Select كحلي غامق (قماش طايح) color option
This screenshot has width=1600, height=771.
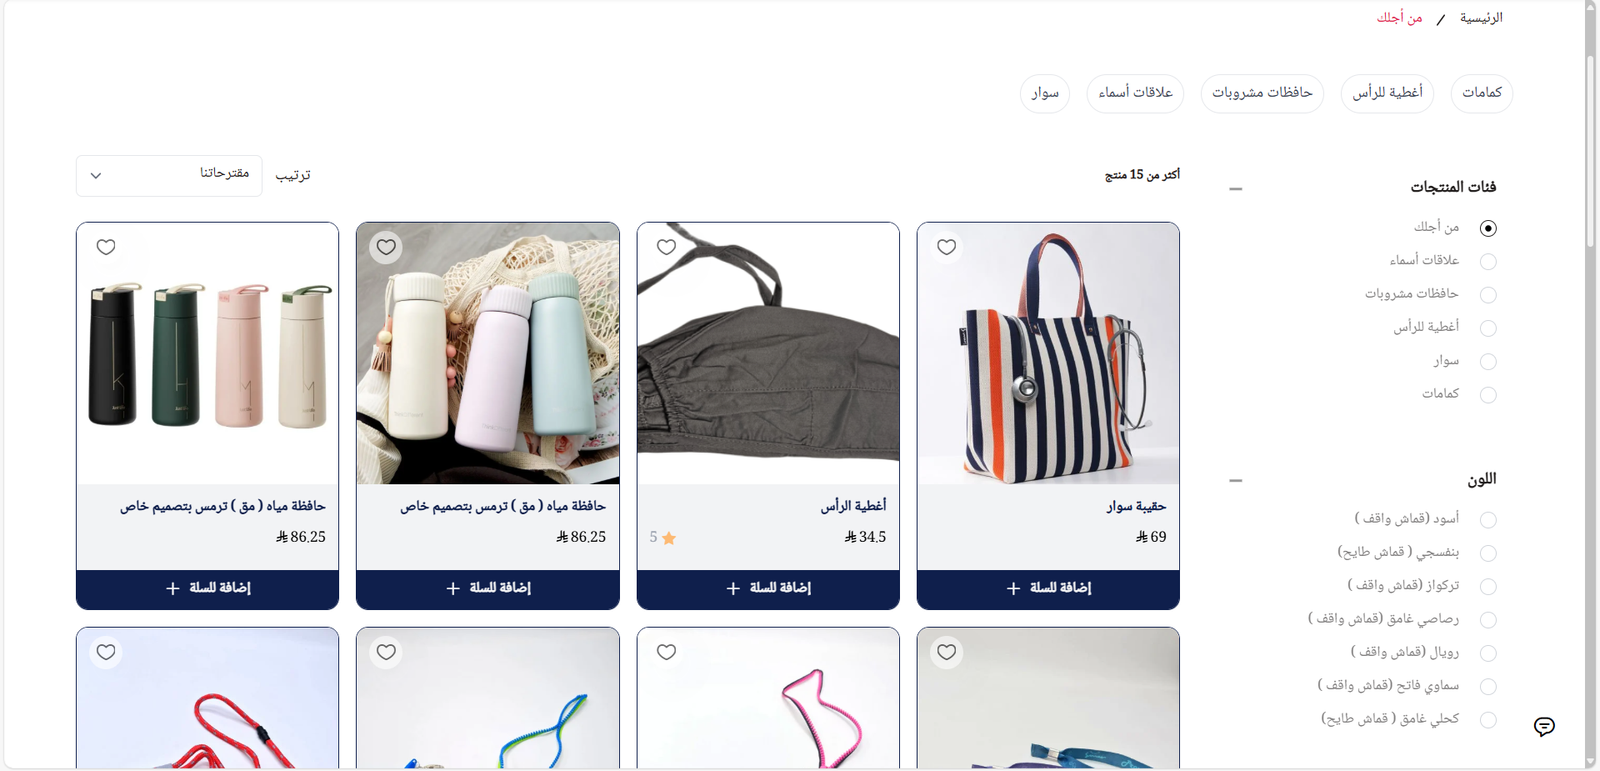[x=1488, y=720]
